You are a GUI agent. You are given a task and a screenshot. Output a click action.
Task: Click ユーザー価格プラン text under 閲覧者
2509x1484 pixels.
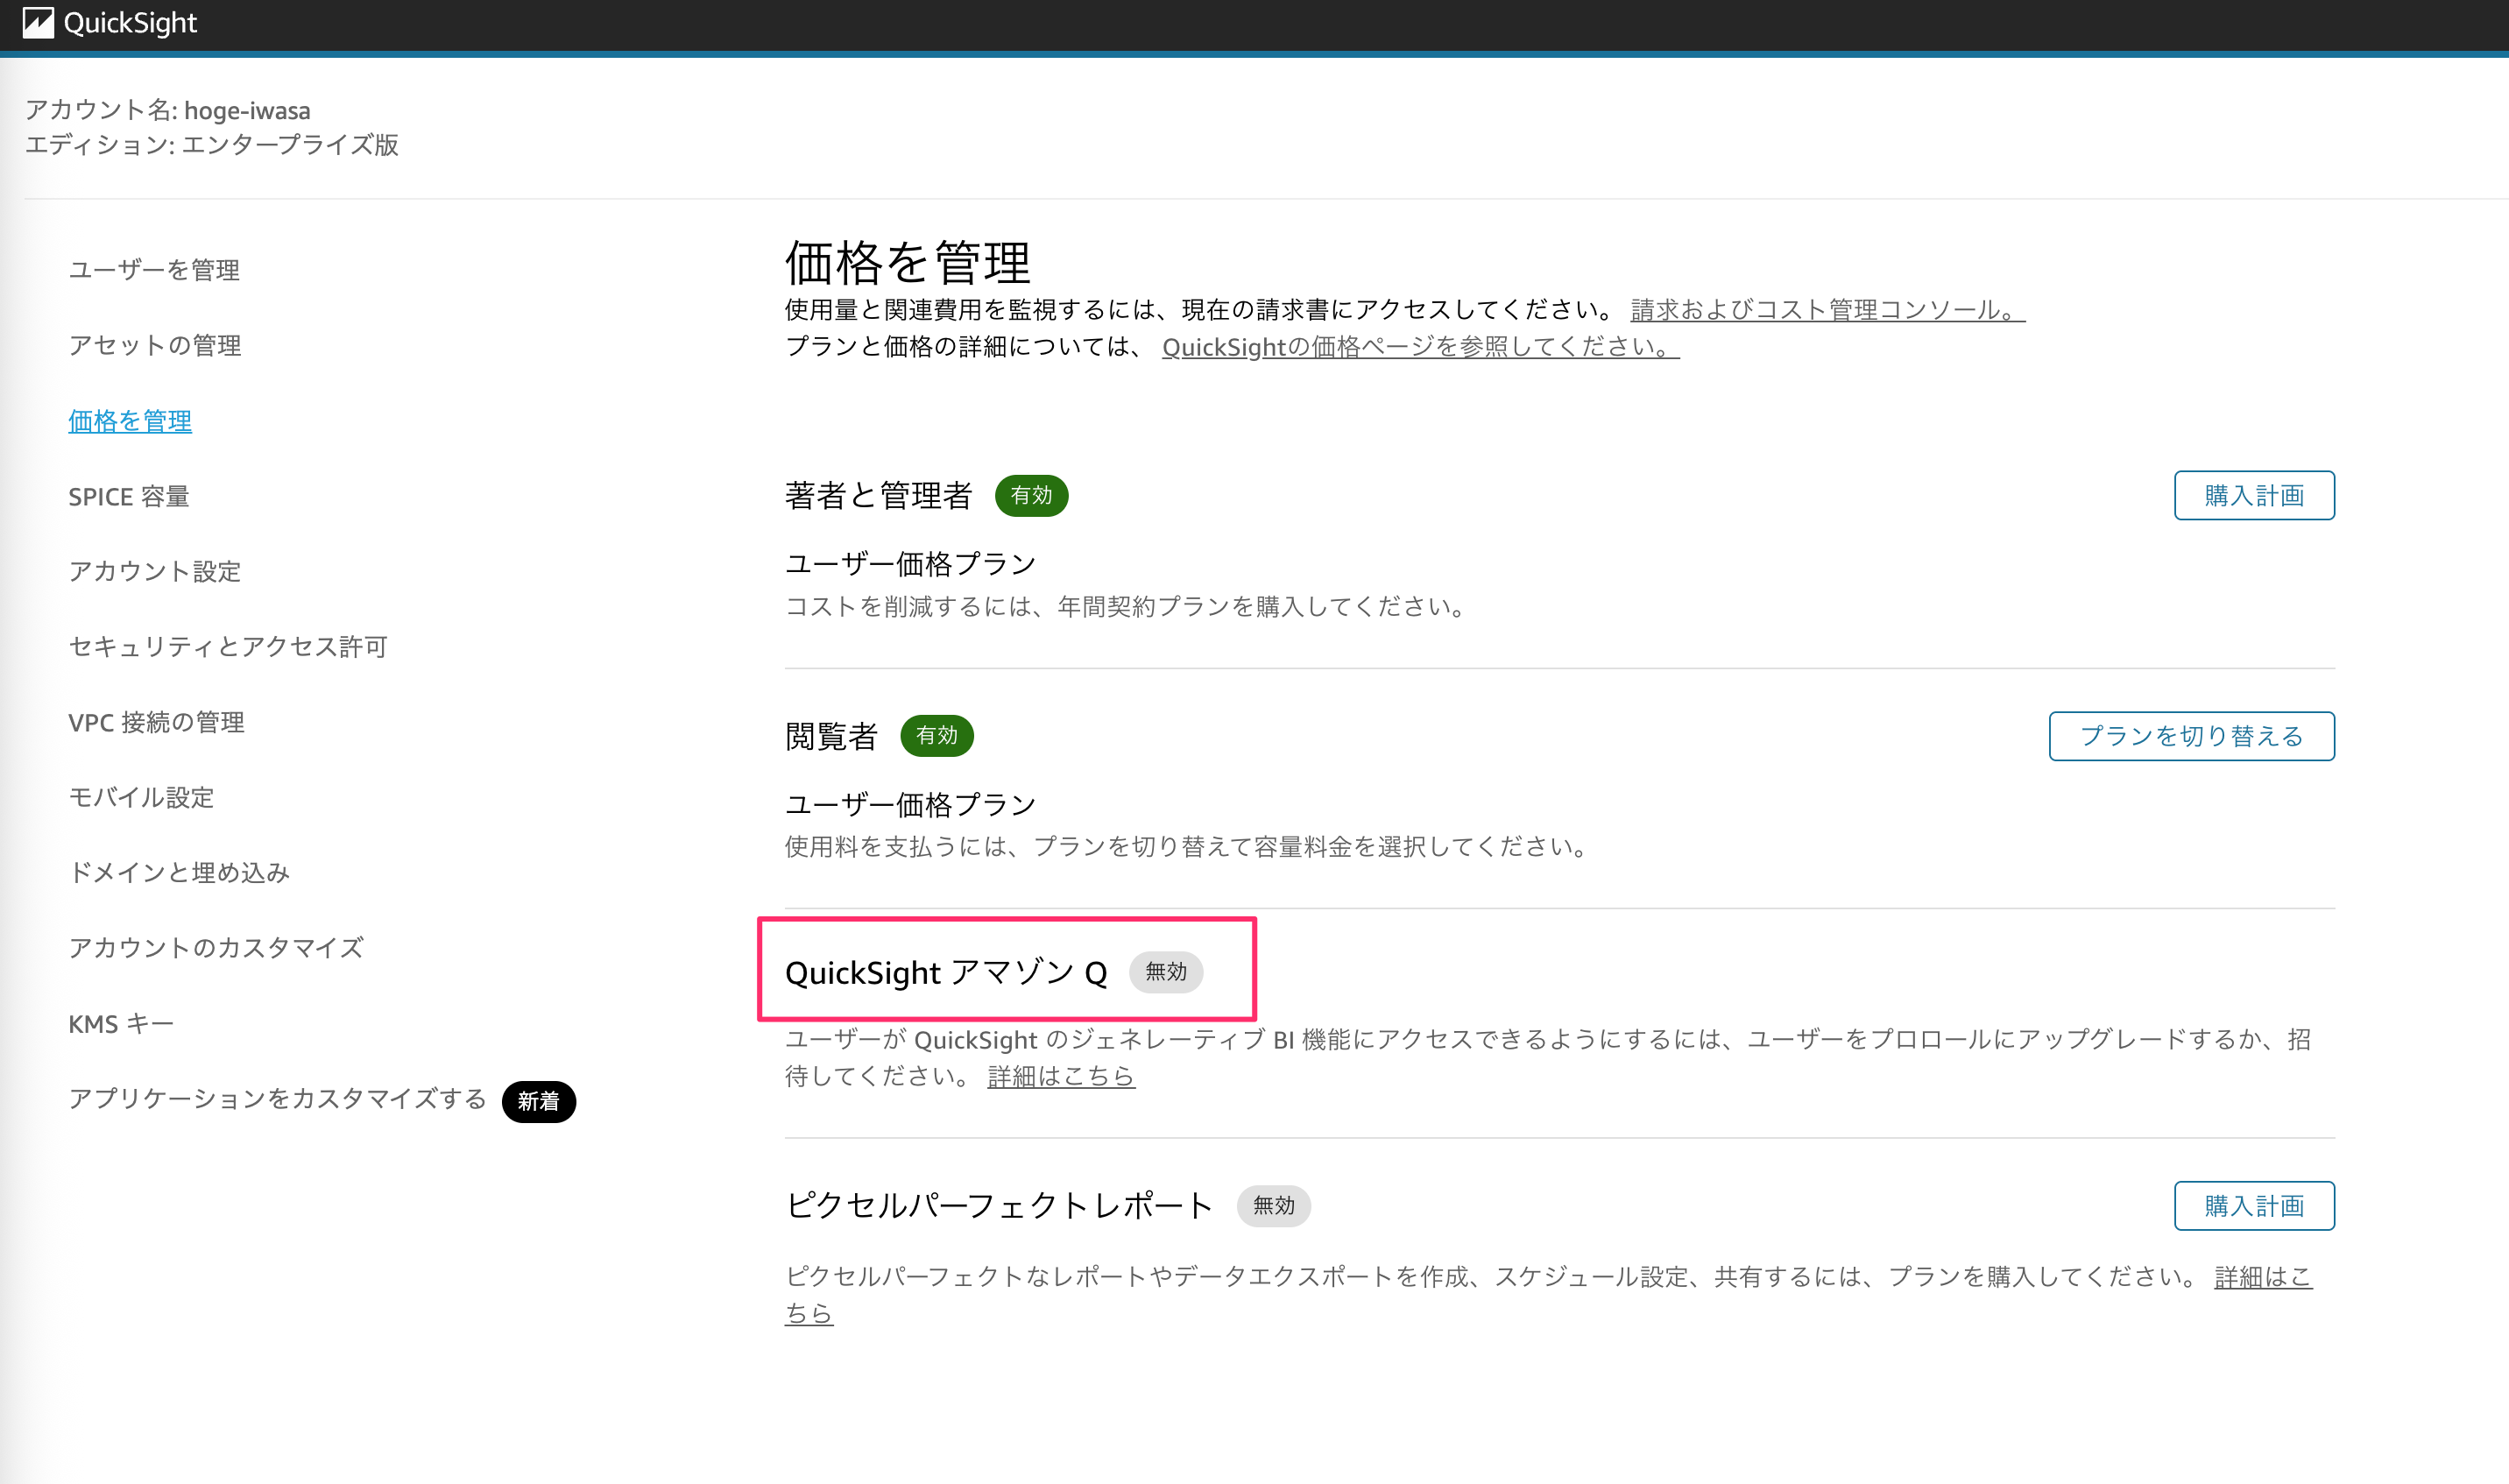[910, 805]
